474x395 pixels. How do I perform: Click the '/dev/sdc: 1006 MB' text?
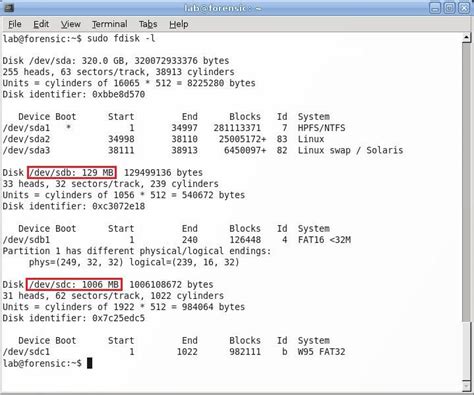tap(74, 284)
